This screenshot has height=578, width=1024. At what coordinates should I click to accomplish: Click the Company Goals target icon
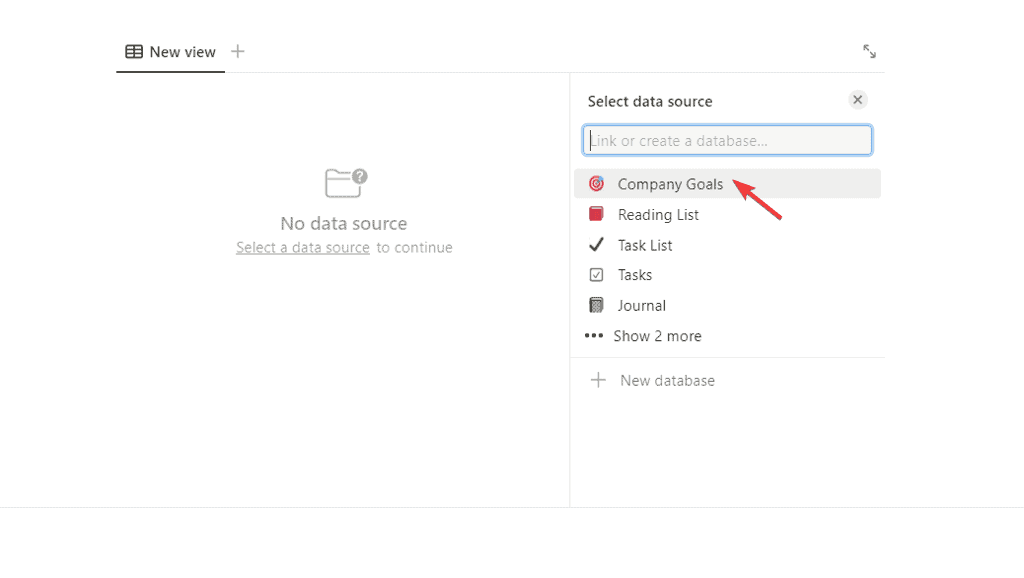596,184
